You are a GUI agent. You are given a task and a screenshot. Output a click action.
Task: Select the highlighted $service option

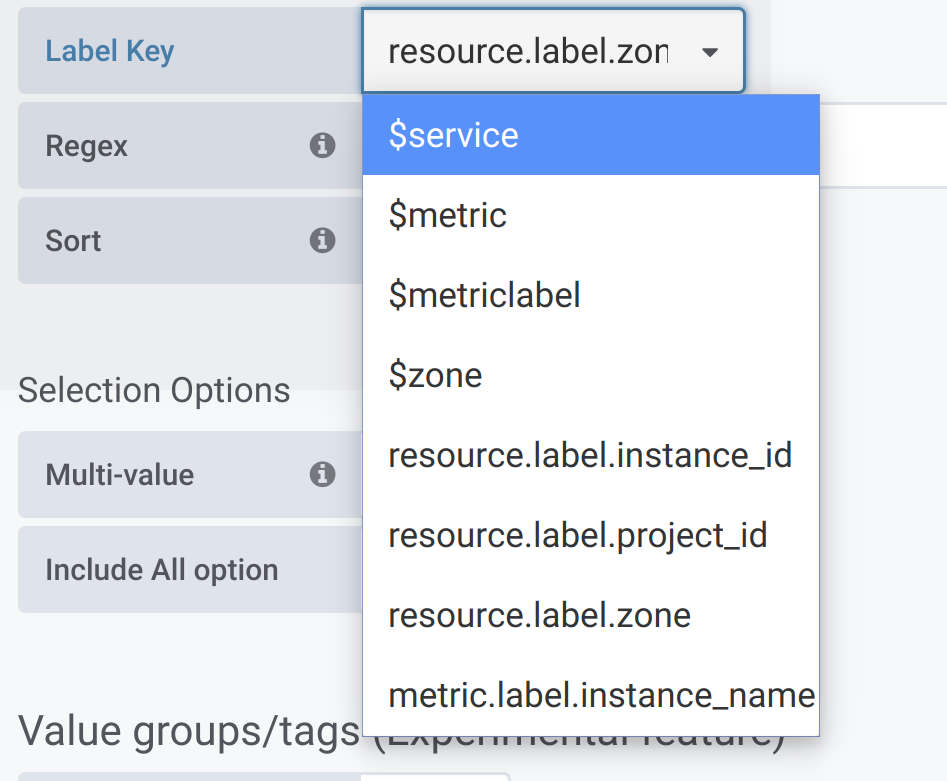point(453,134)
